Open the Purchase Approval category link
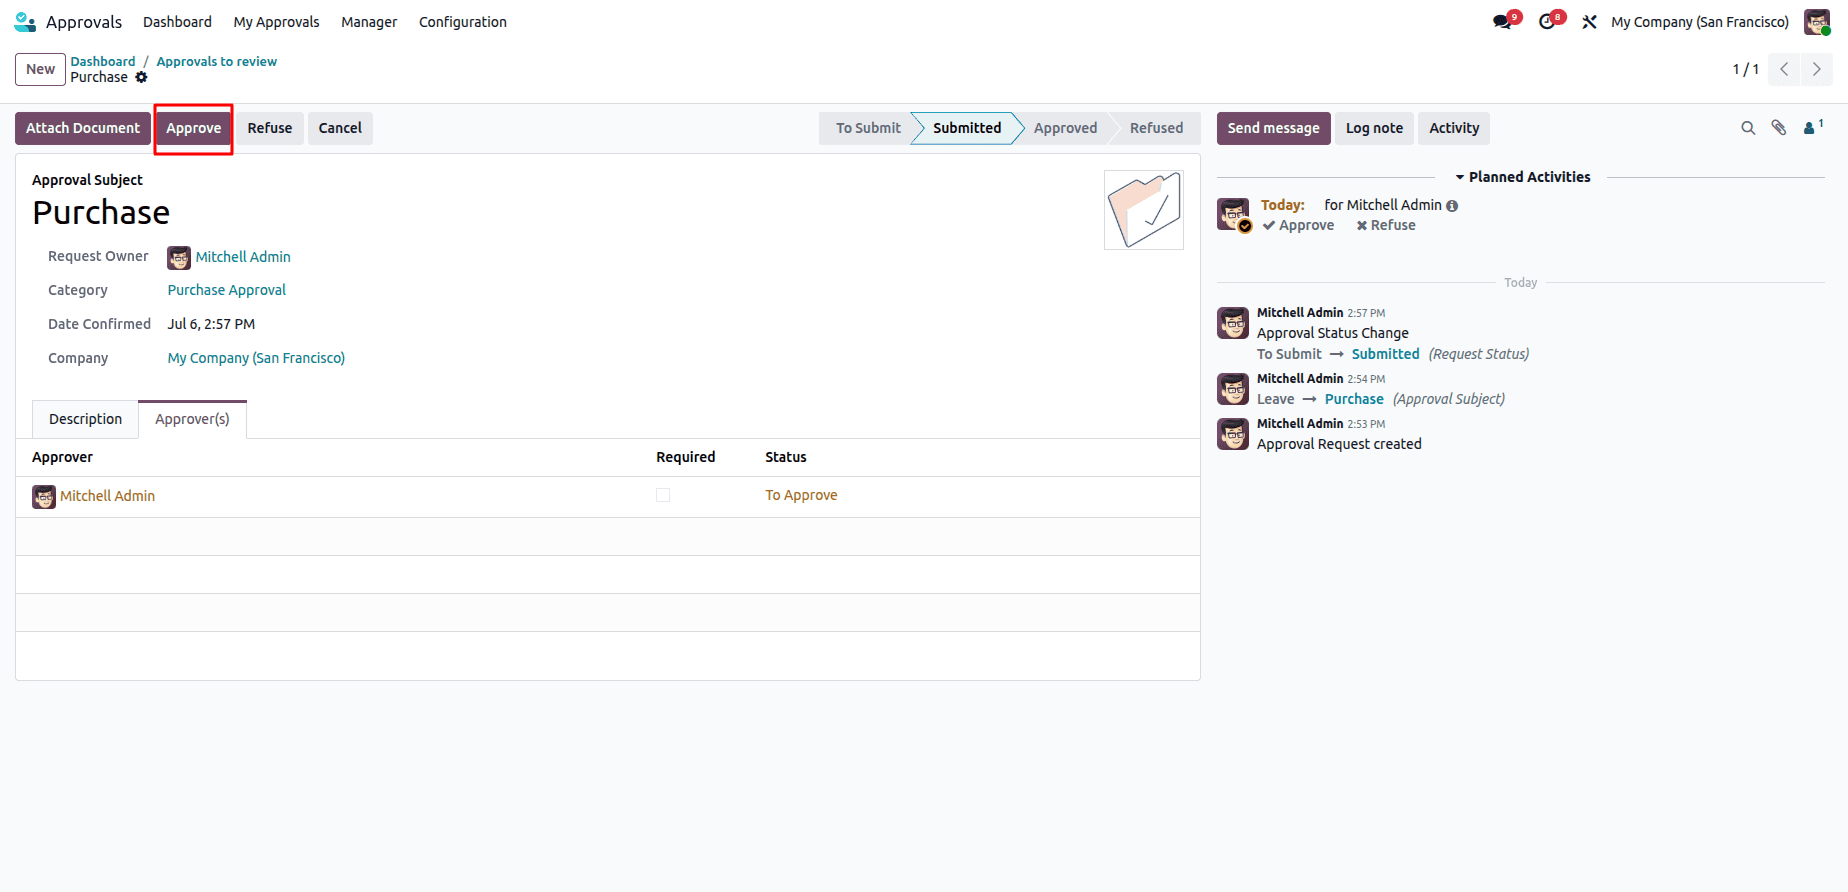Viewport: 1848px width, 892px height. (226, 290)
